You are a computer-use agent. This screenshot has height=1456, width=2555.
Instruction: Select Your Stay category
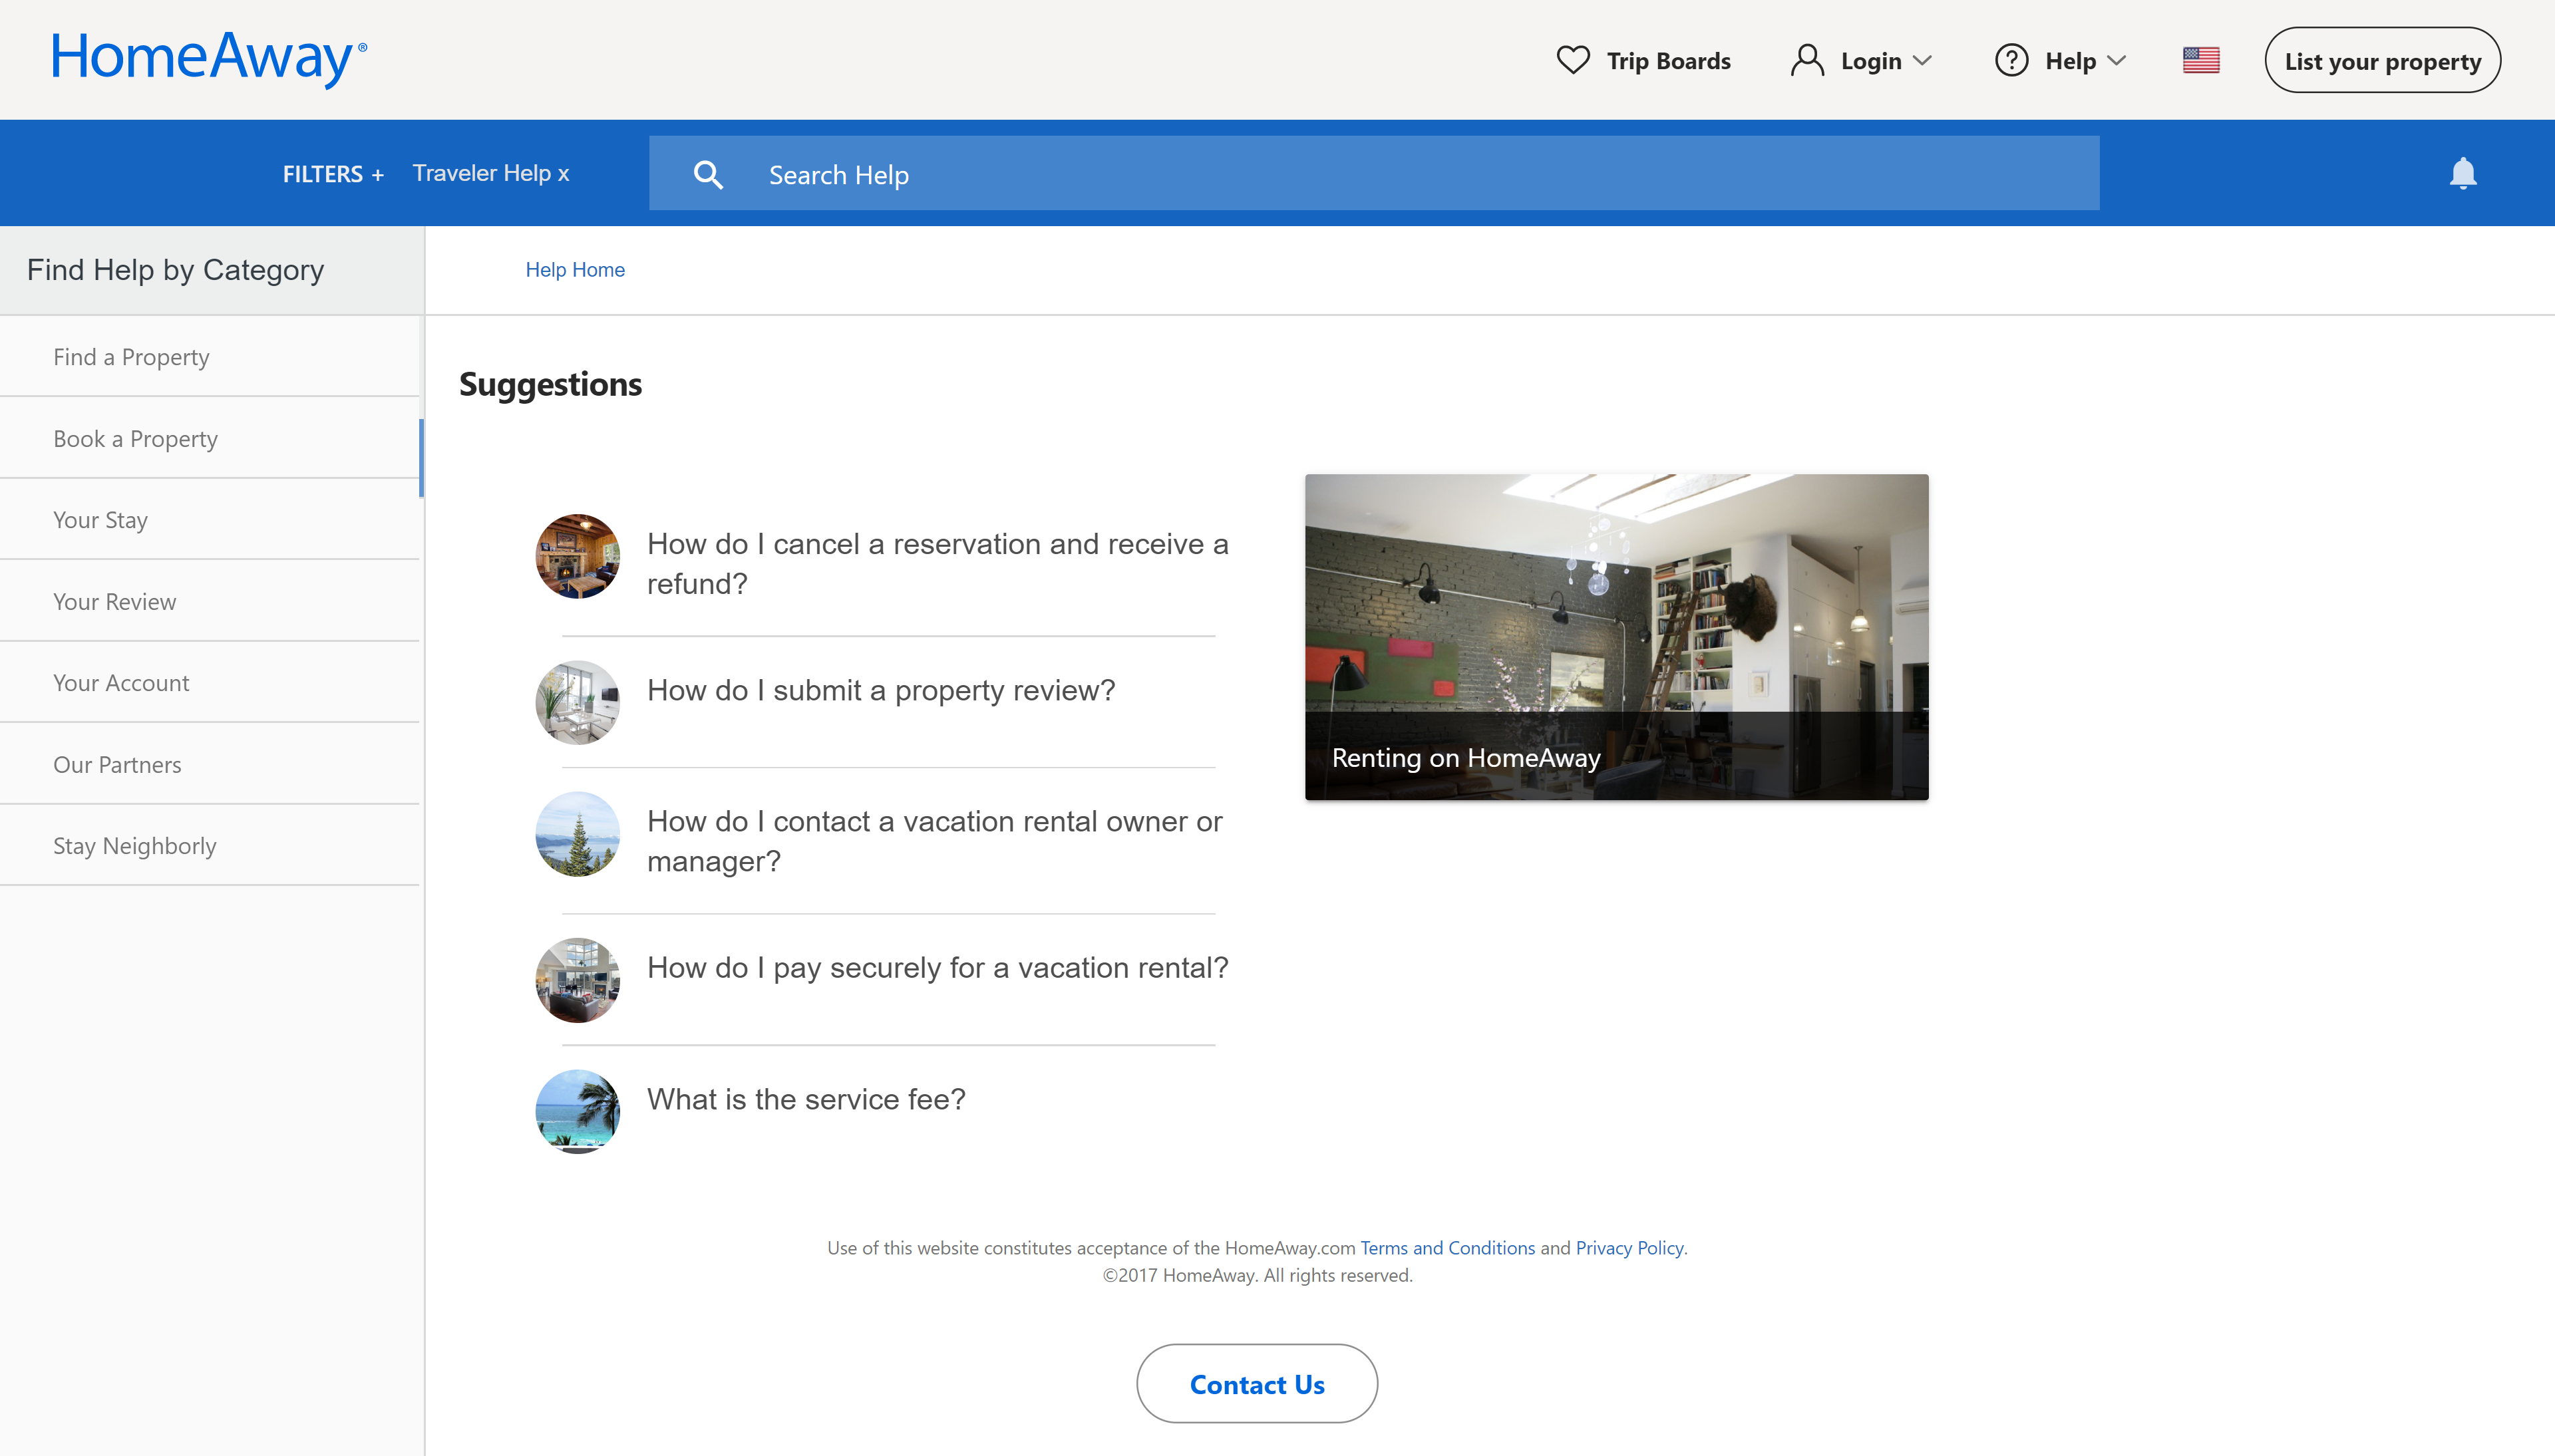(x=210, y=520)
